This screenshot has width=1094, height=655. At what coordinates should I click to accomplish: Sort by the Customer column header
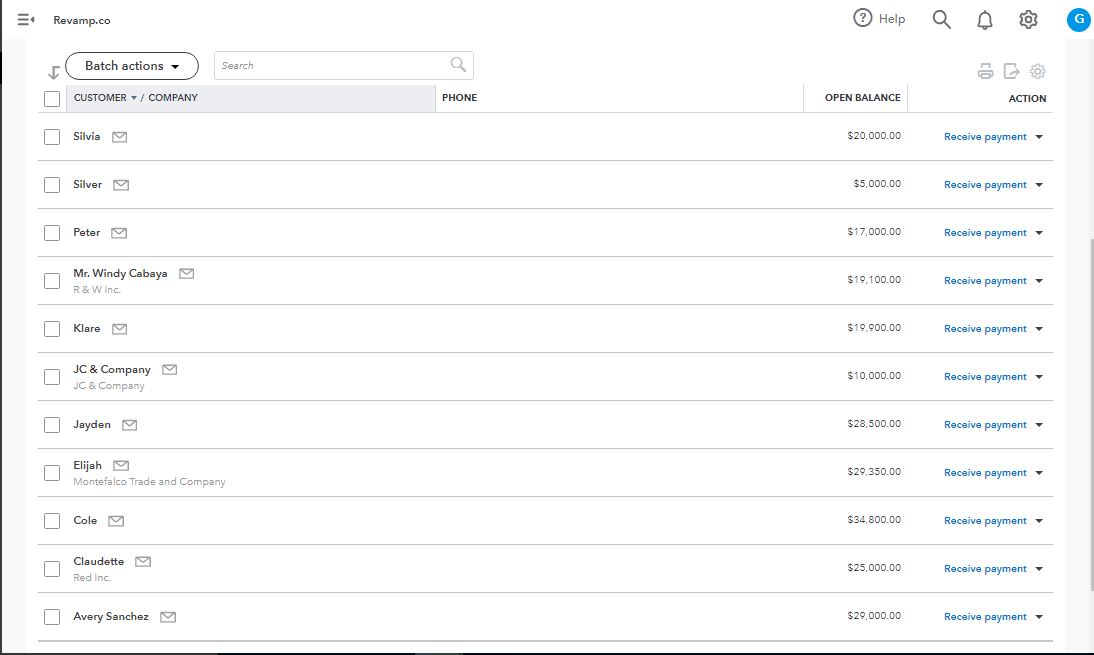pos(101,98)
